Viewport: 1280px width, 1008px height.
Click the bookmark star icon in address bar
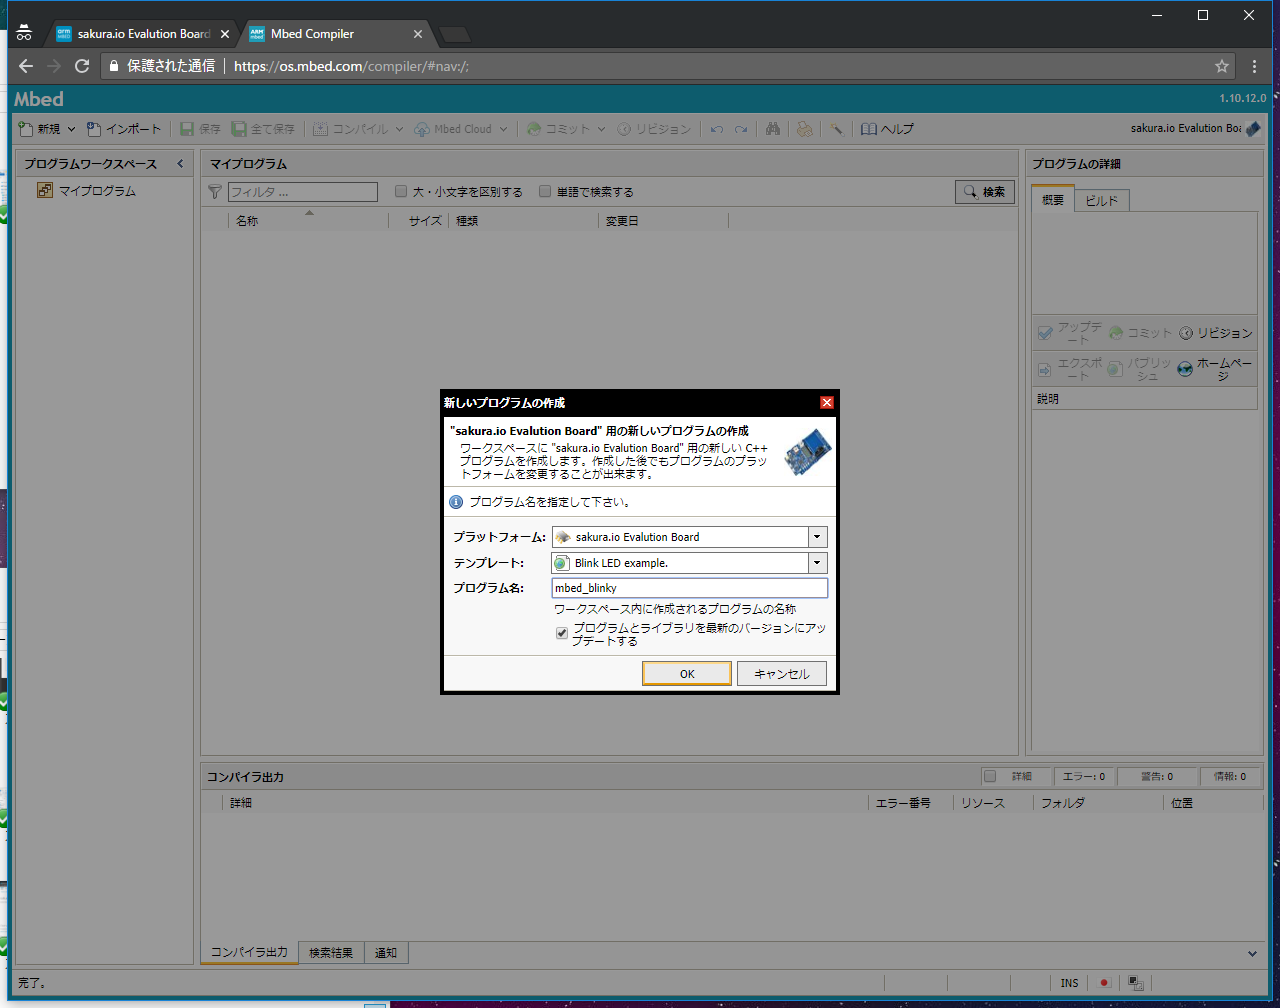coord(1222,66)
